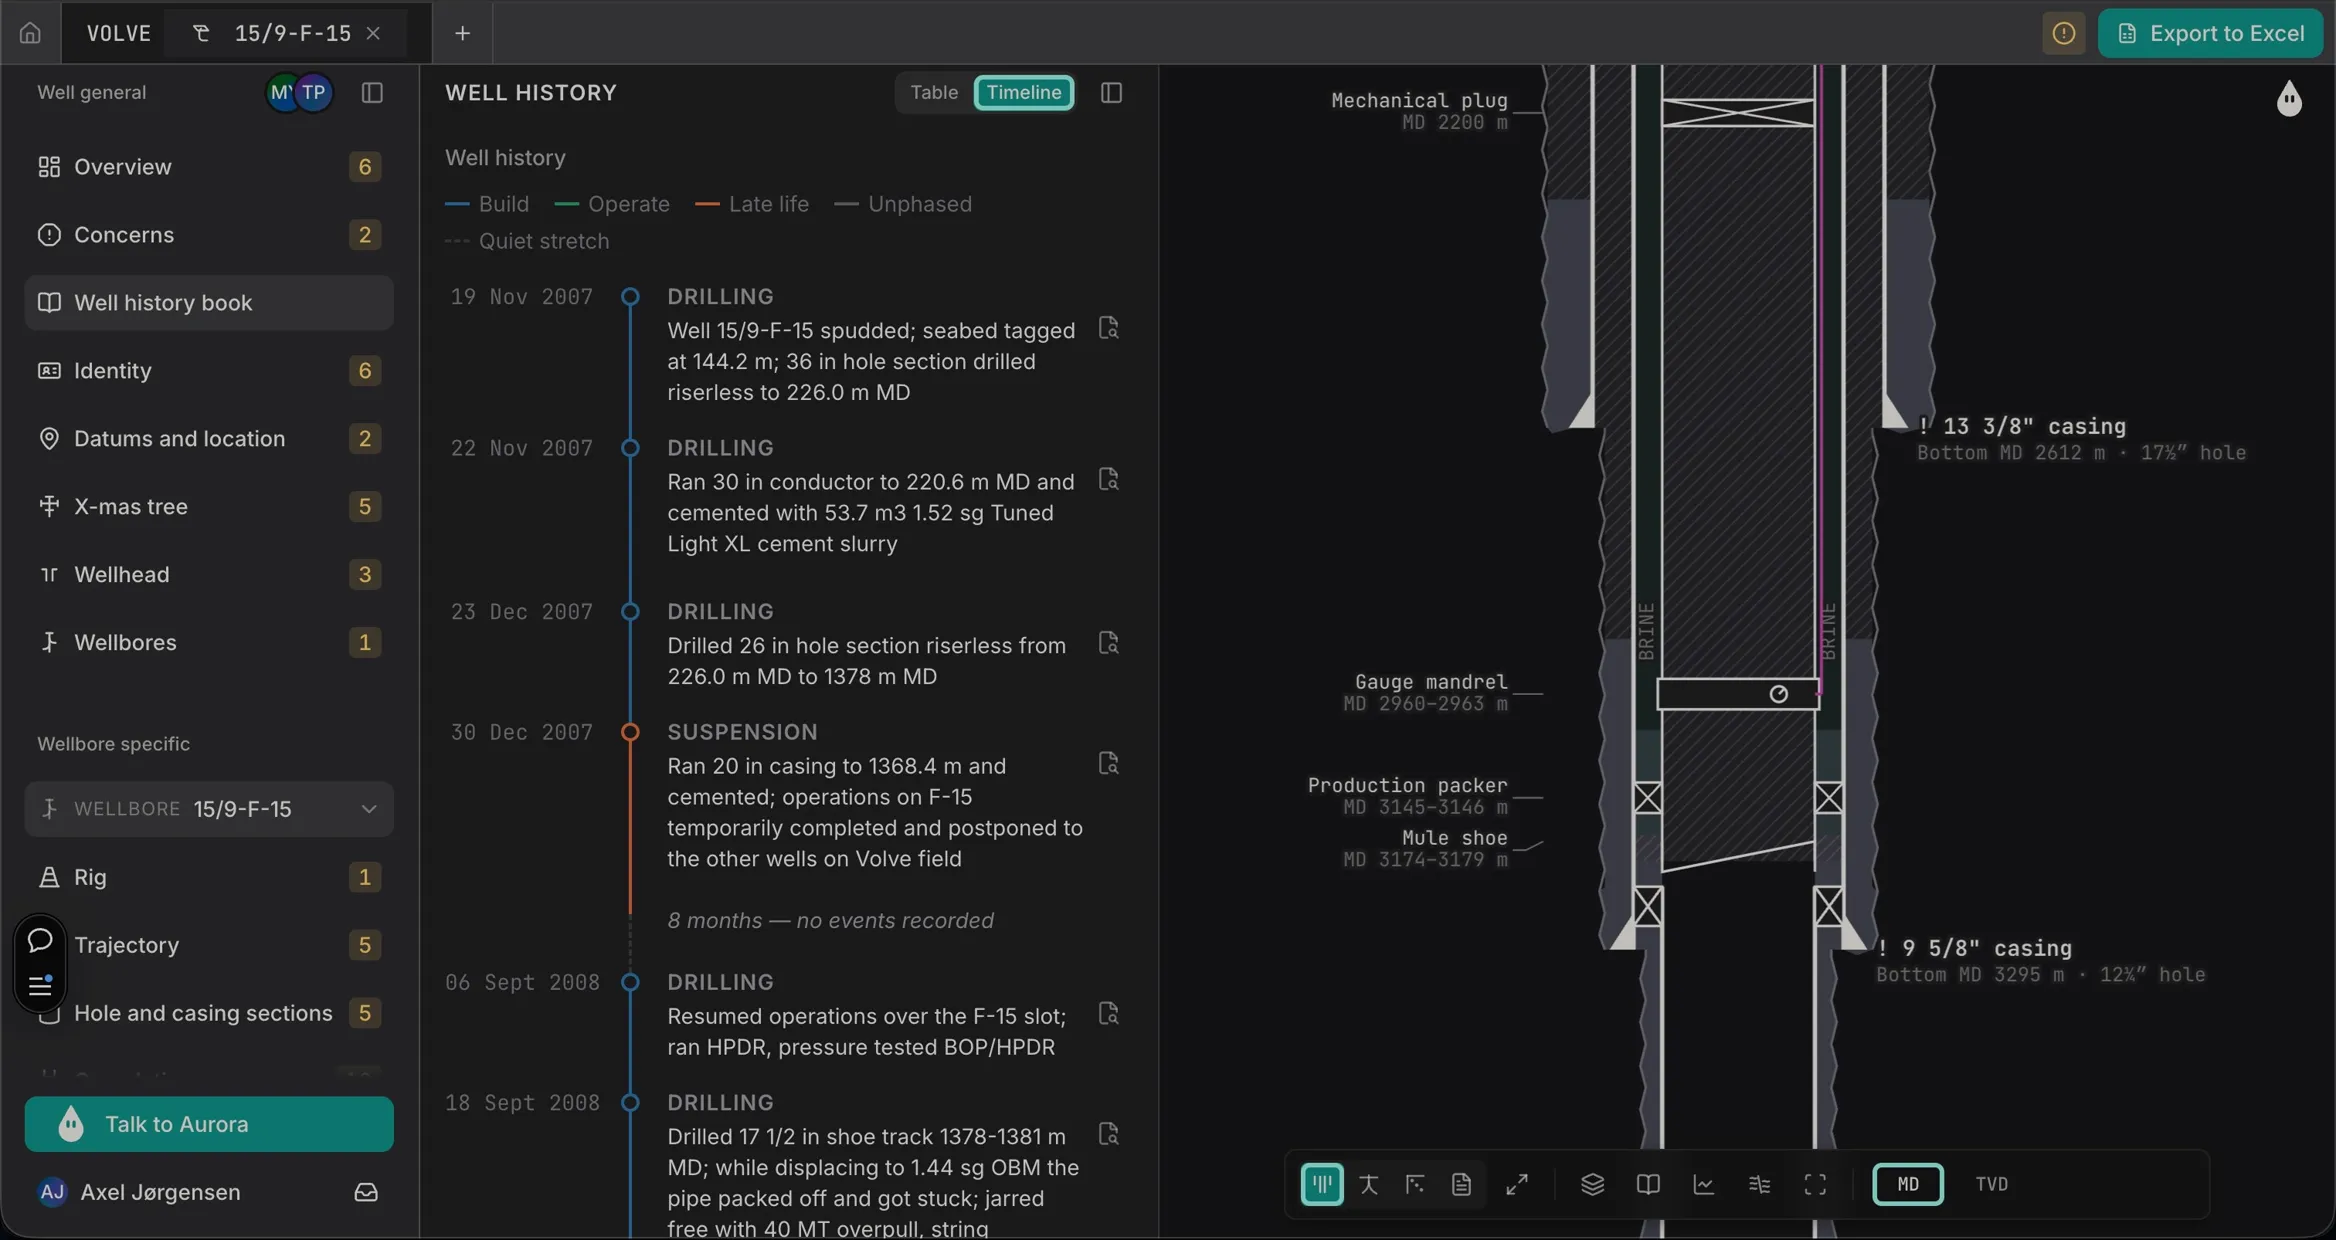Switch depth reference to TVD

[1991, 1184]
